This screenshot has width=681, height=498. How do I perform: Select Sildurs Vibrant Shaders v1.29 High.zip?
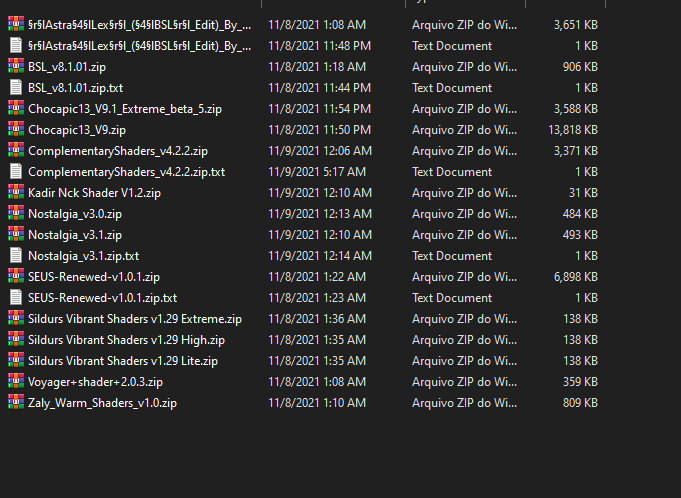click(126, 340)
